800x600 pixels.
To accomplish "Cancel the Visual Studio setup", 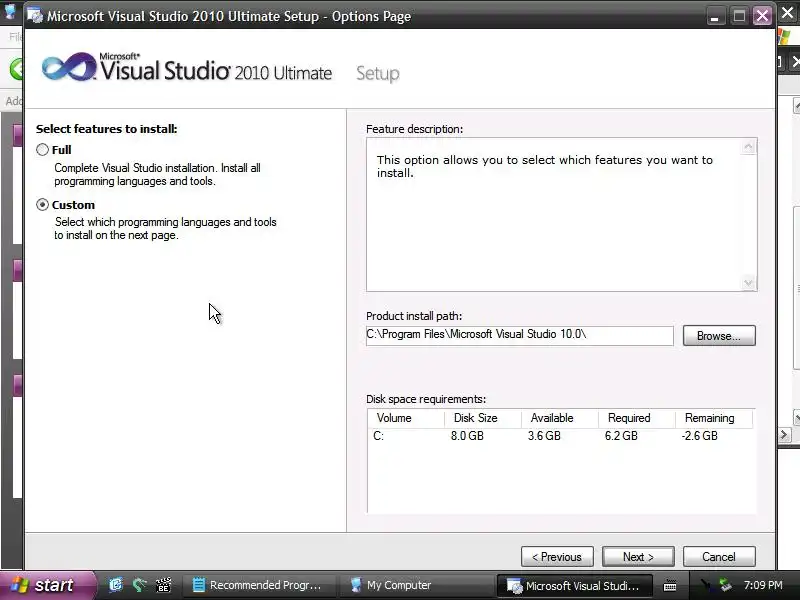I will tap(719, 557).
